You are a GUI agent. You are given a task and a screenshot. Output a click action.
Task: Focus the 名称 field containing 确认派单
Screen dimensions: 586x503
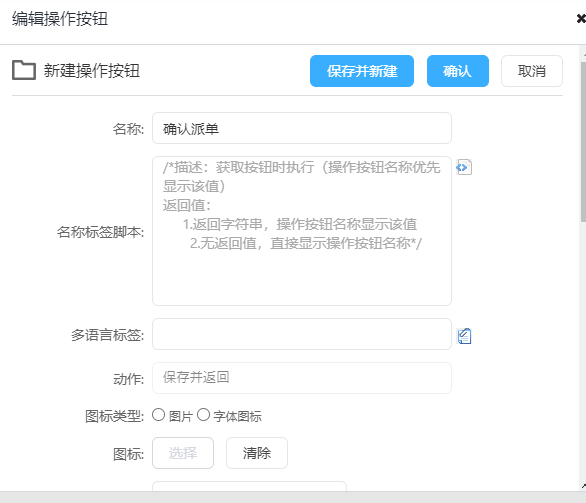[x=302, y=128]
